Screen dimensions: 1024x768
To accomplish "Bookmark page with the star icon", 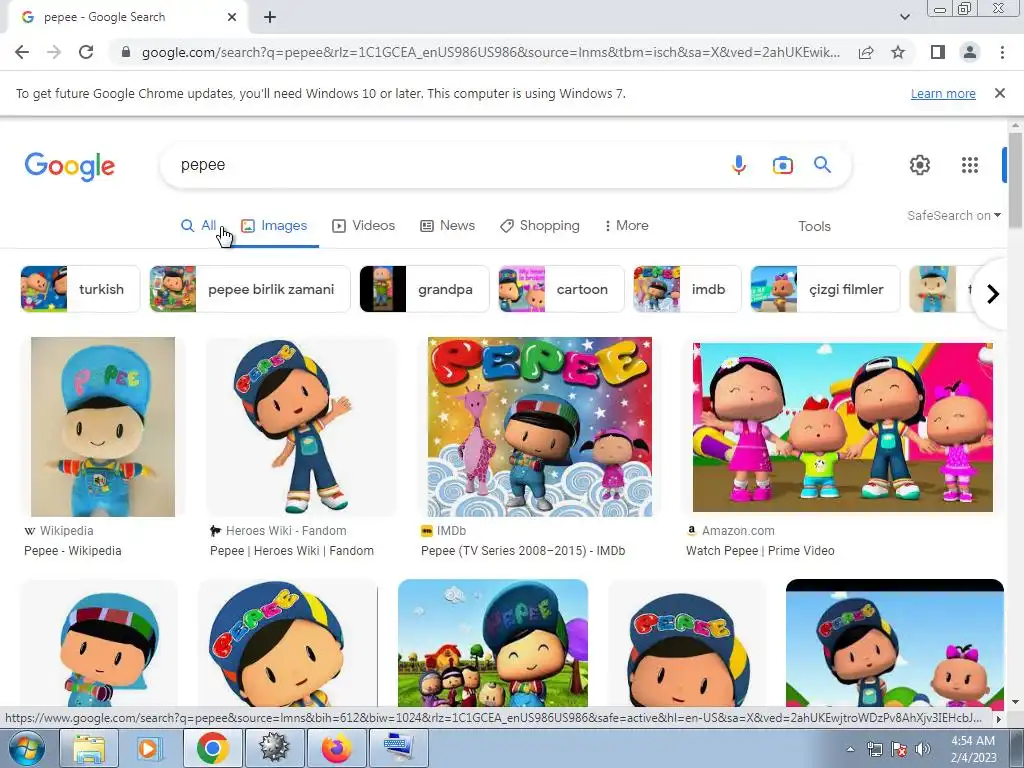I will point(898,52).
